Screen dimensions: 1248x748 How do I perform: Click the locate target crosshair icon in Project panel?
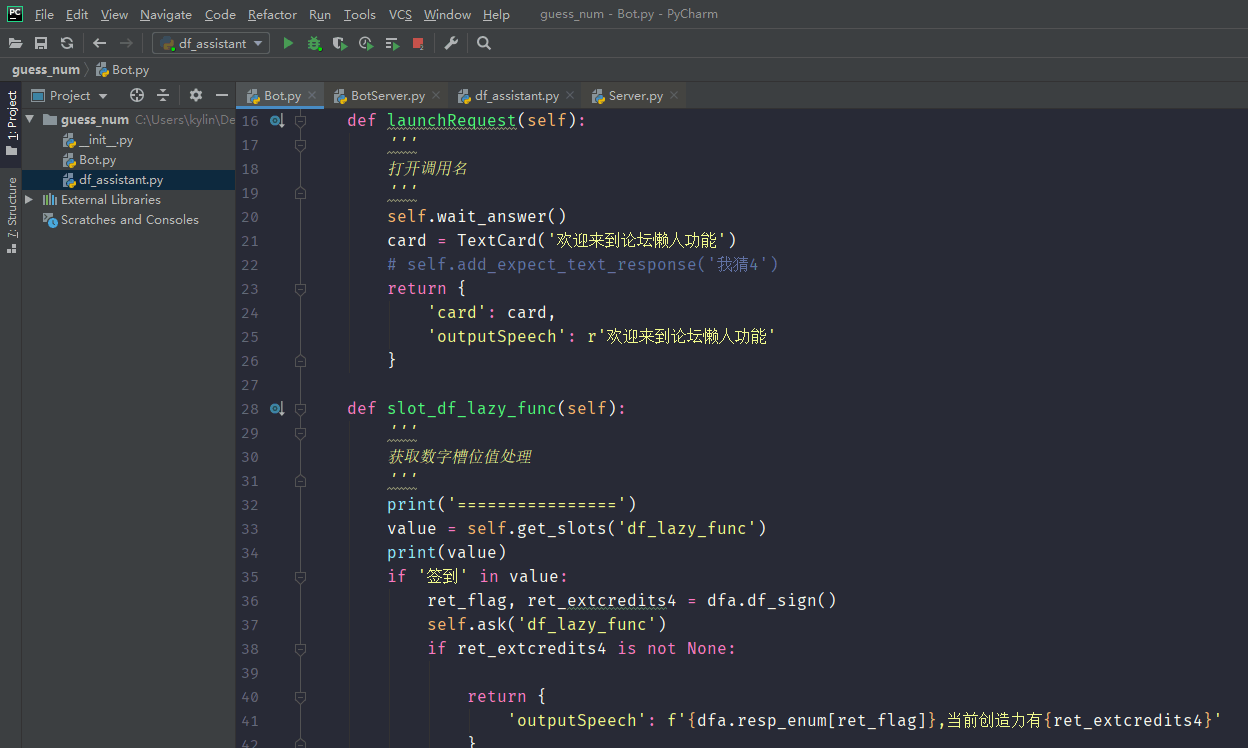(137, 95)
